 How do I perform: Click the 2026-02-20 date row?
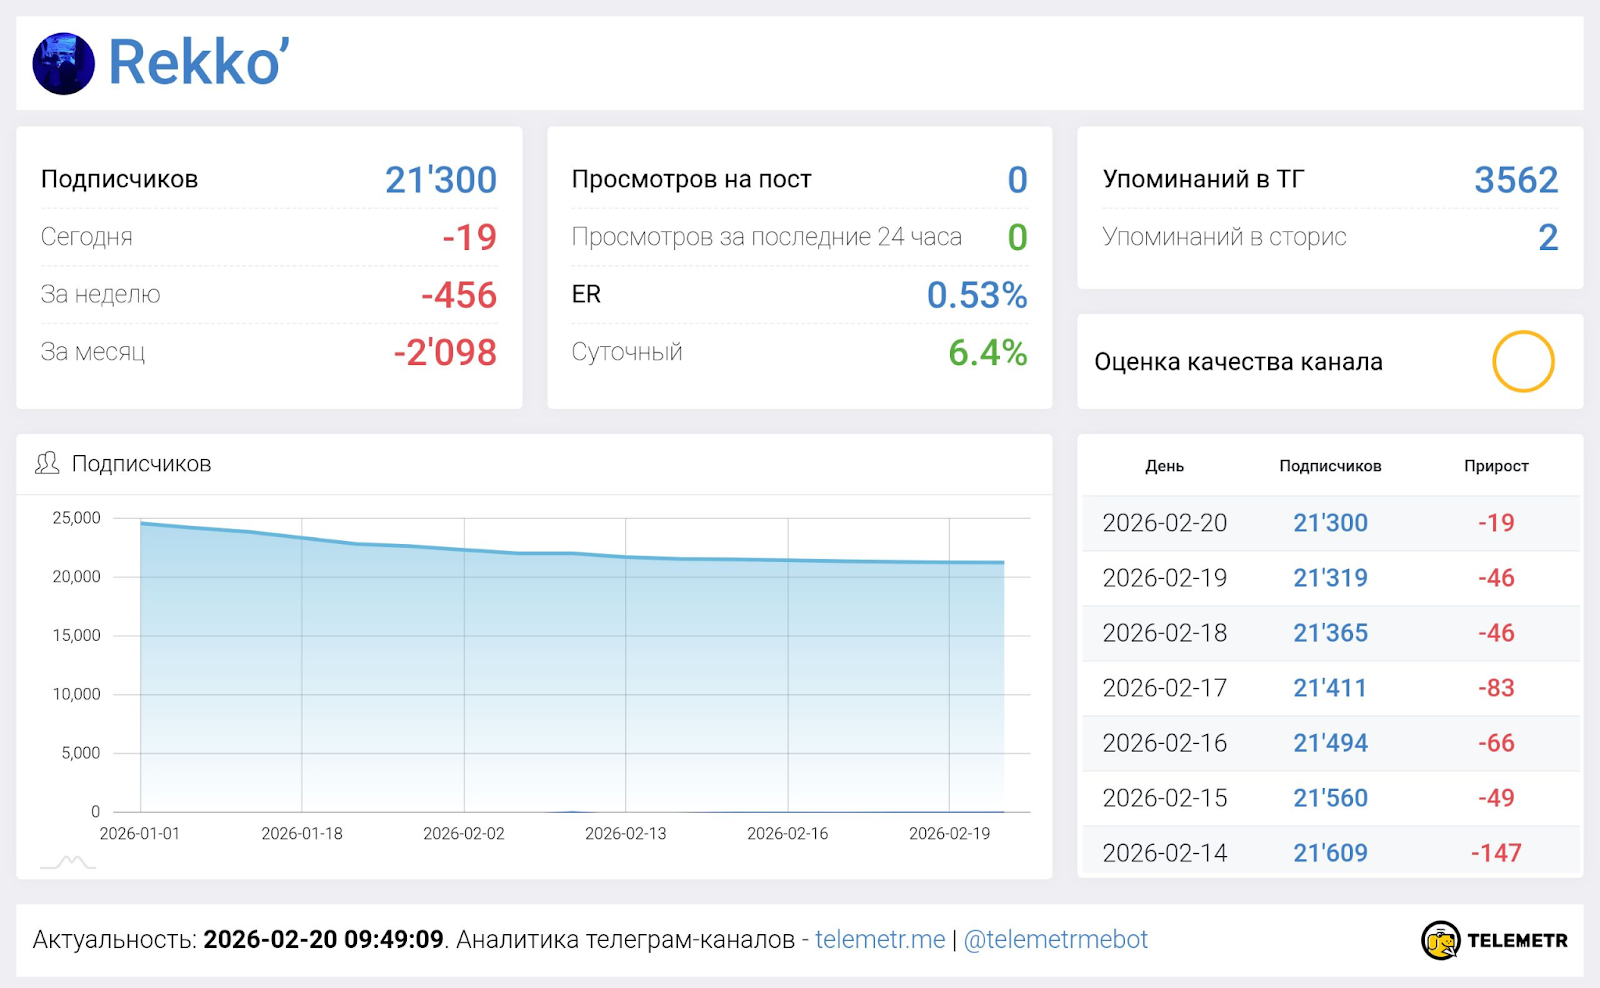(x=1330, y=523)
